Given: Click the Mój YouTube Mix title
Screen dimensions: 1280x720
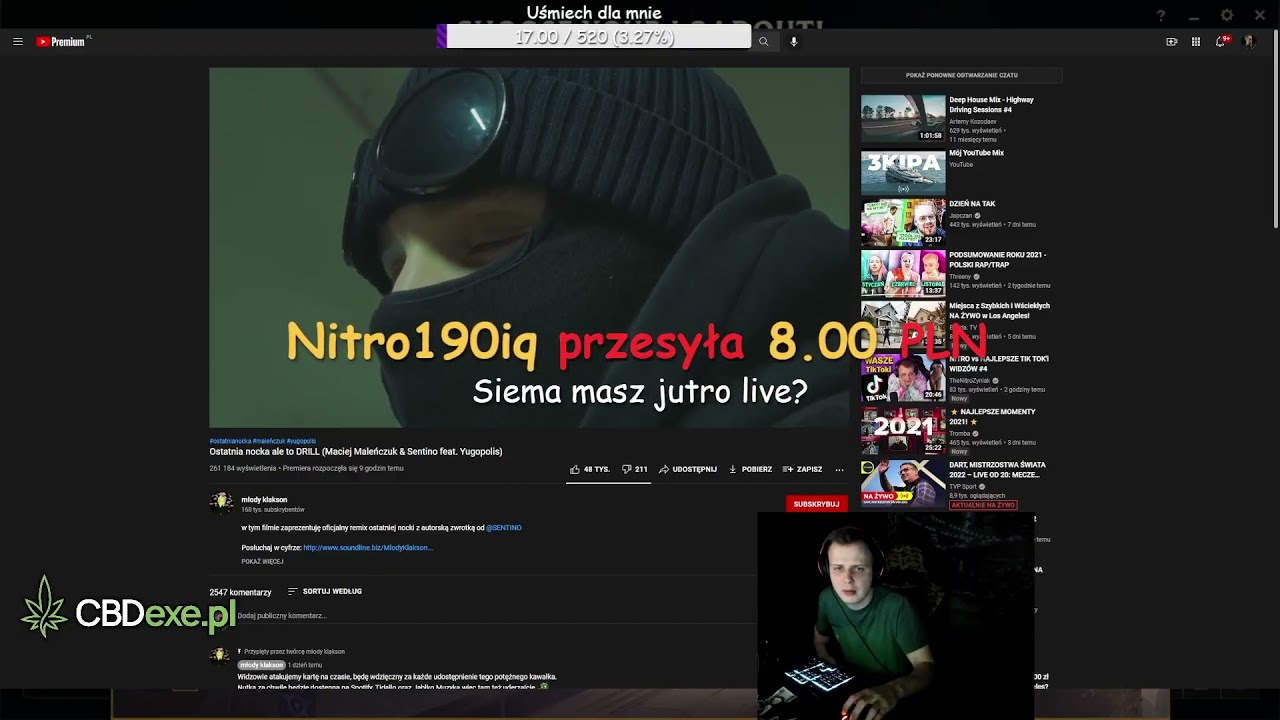Looking at the screenshot, I should [x=976, y=153].
